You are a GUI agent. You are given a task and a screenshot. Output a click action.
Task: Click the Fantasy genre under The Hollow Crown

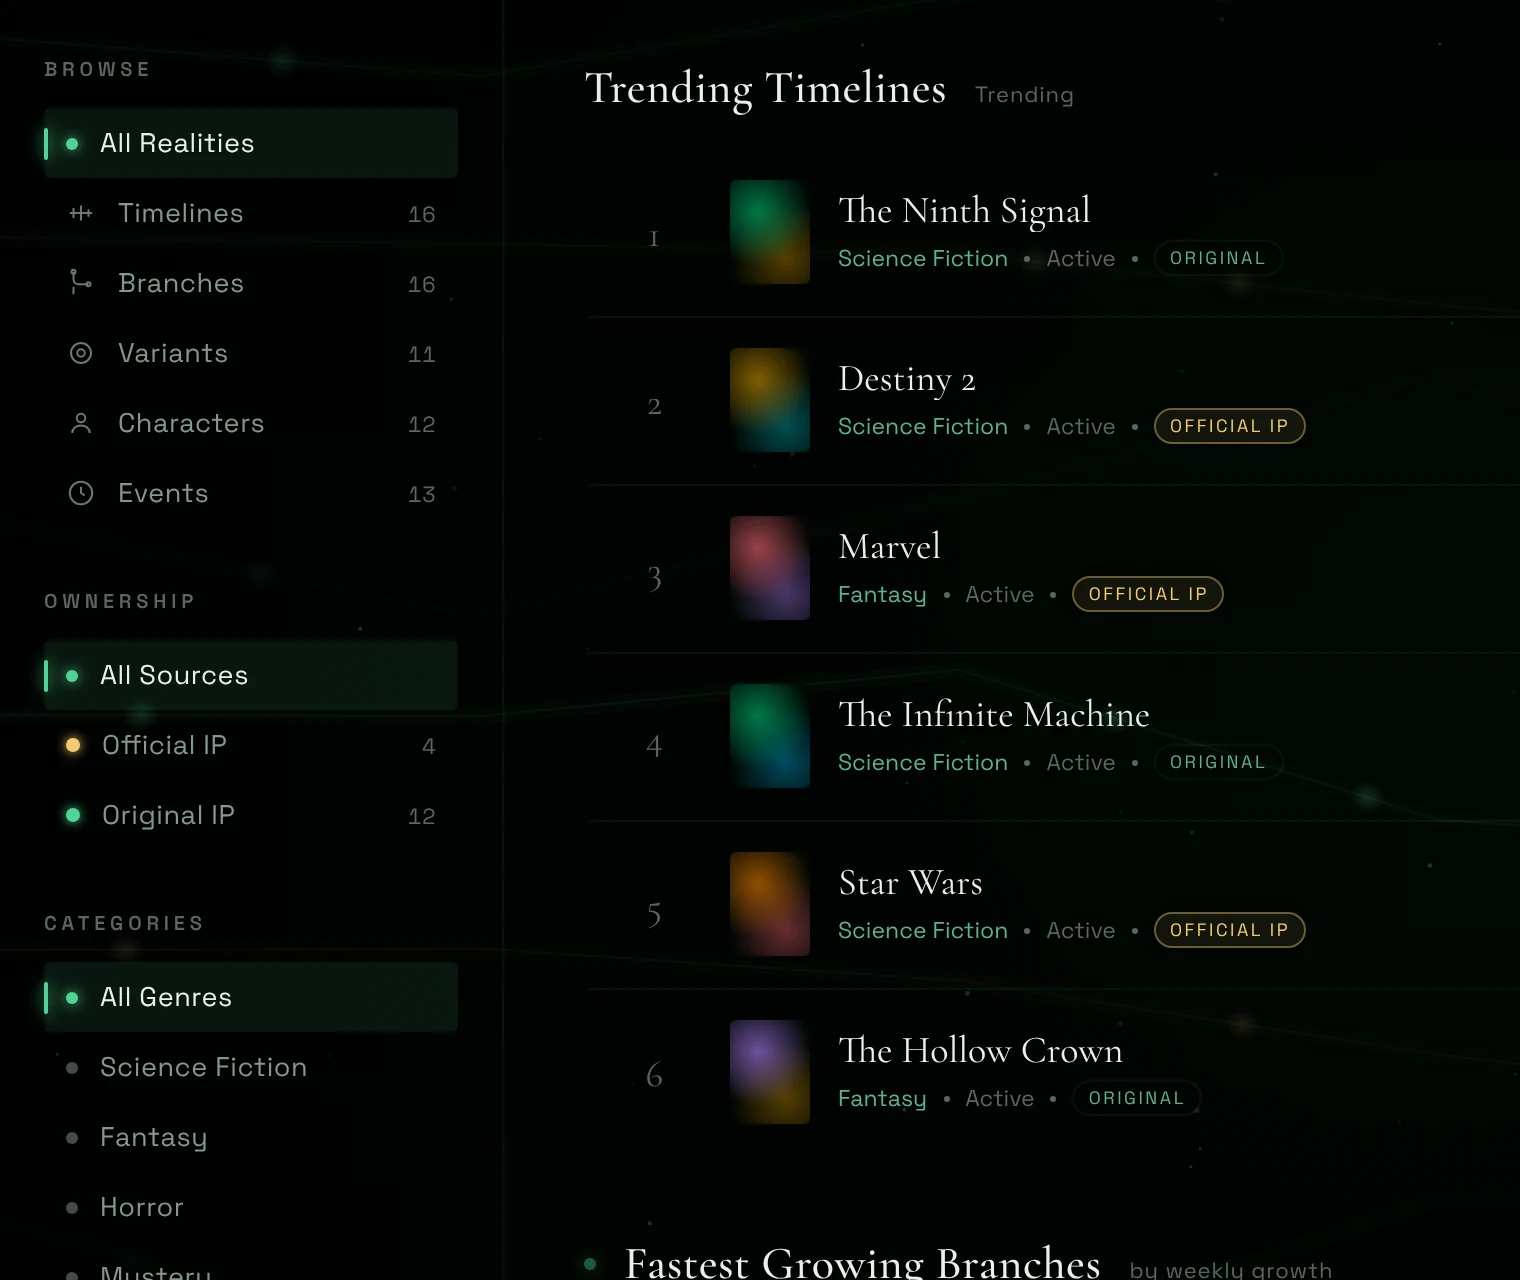882,1099
